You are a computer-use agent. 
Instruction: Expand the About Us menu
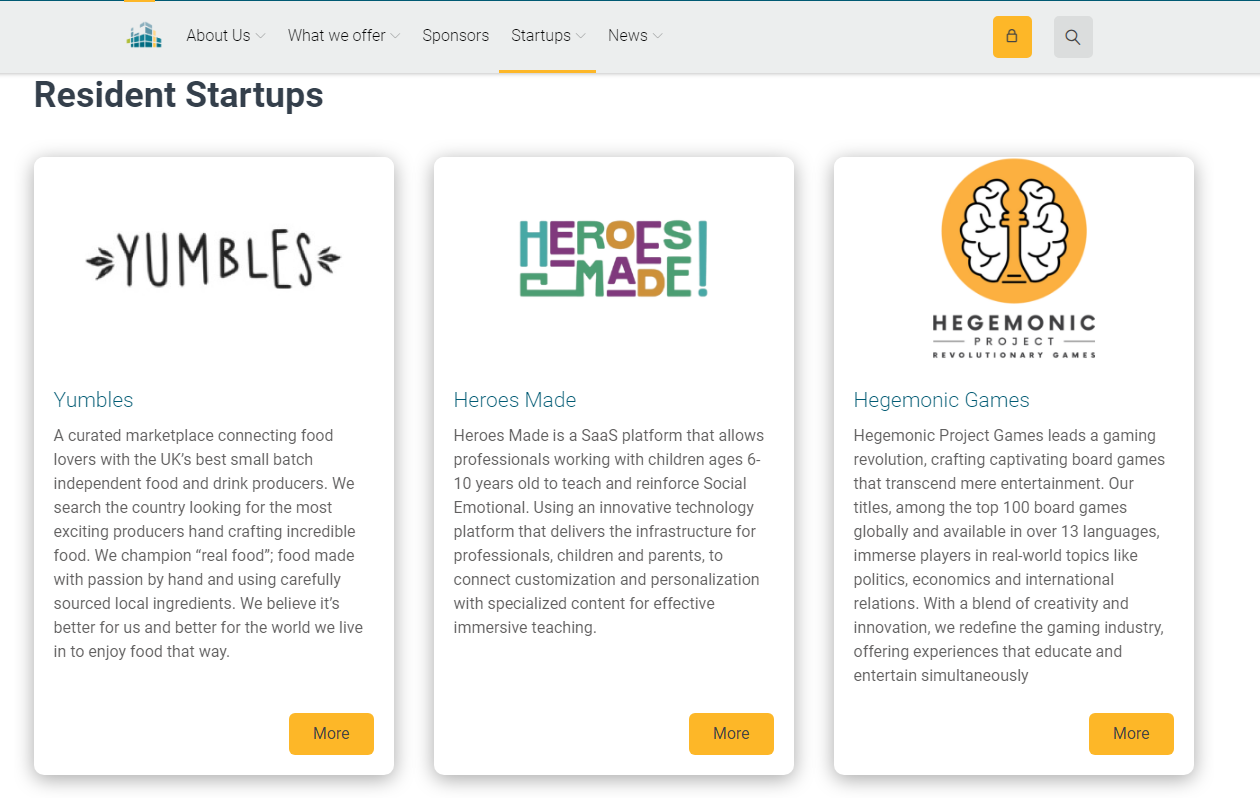click(226, 36)
